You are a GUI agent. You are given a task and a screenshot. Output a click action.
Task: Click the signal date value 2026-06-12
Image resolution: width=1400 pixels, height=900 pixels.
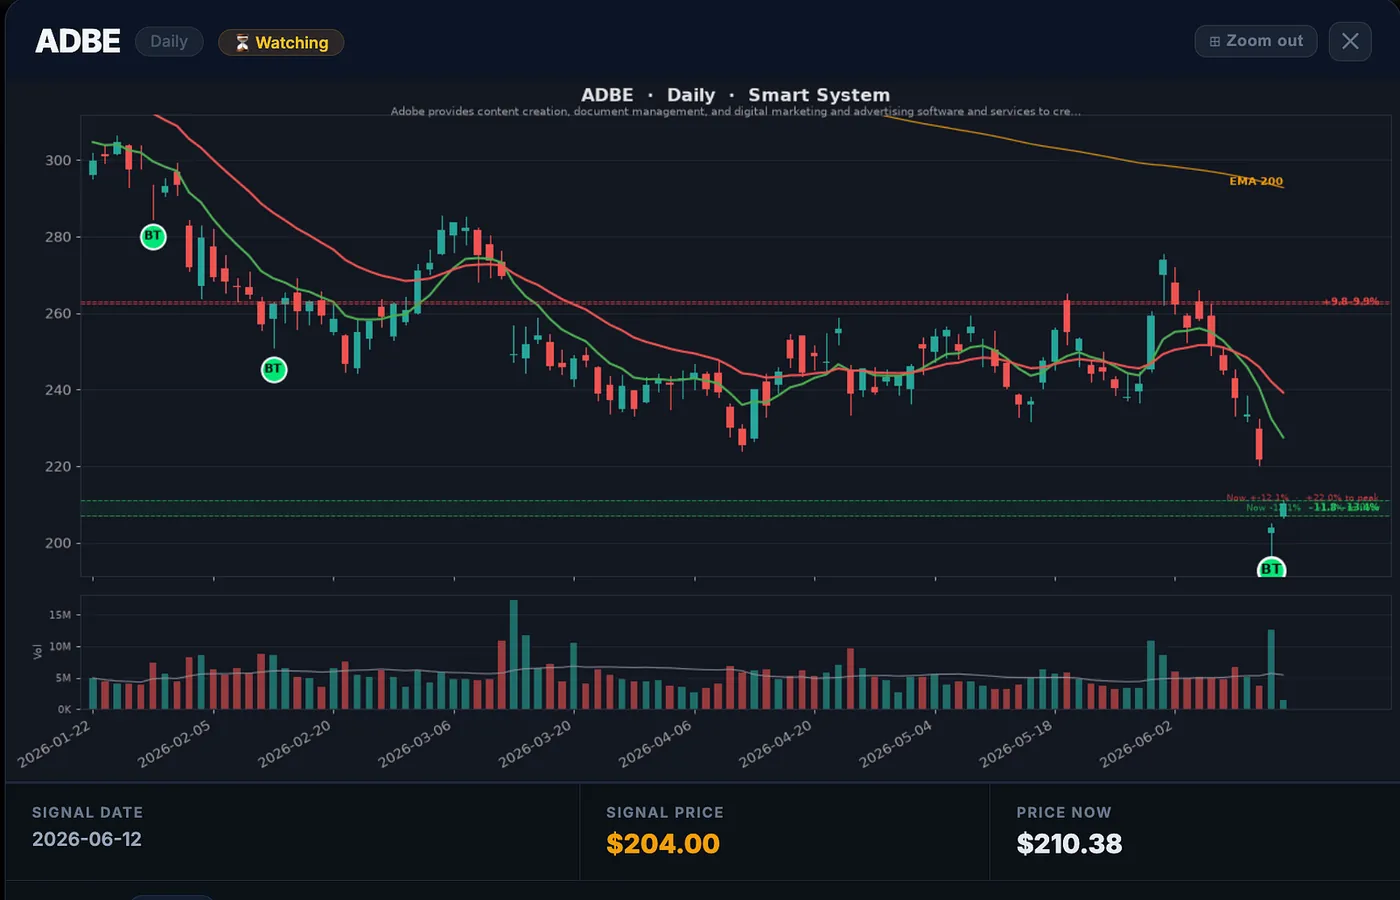coord(87,839)
